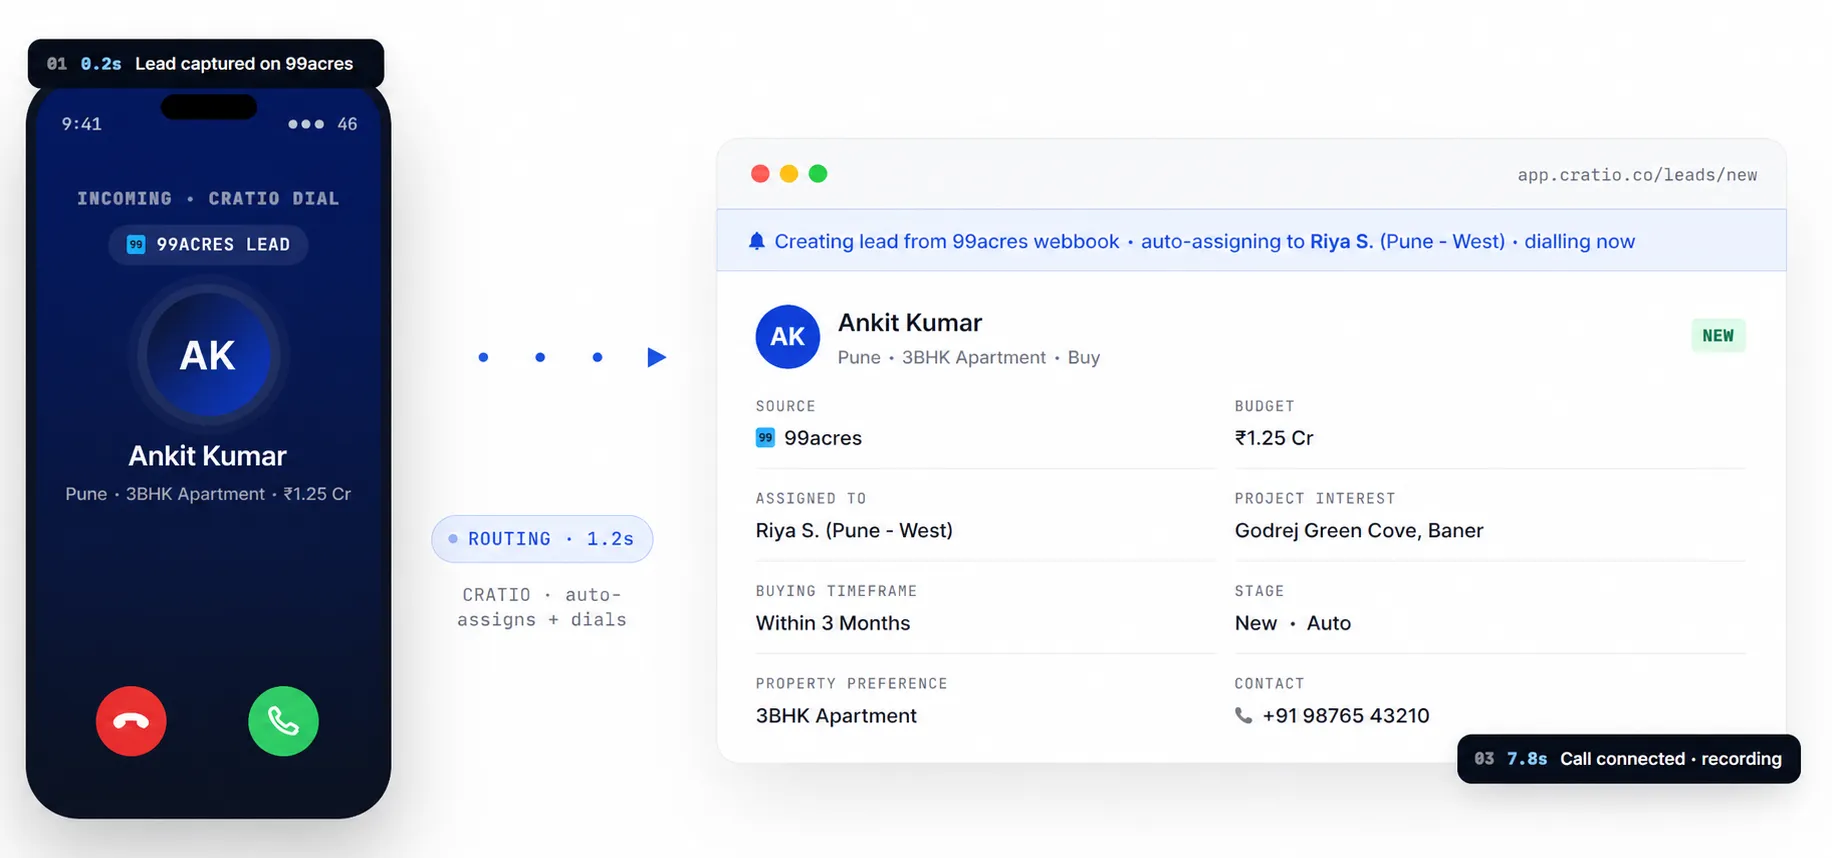1832x858 pixels.
Task: Click Riya S. name in banner
Action: [x=1341, y=241]
